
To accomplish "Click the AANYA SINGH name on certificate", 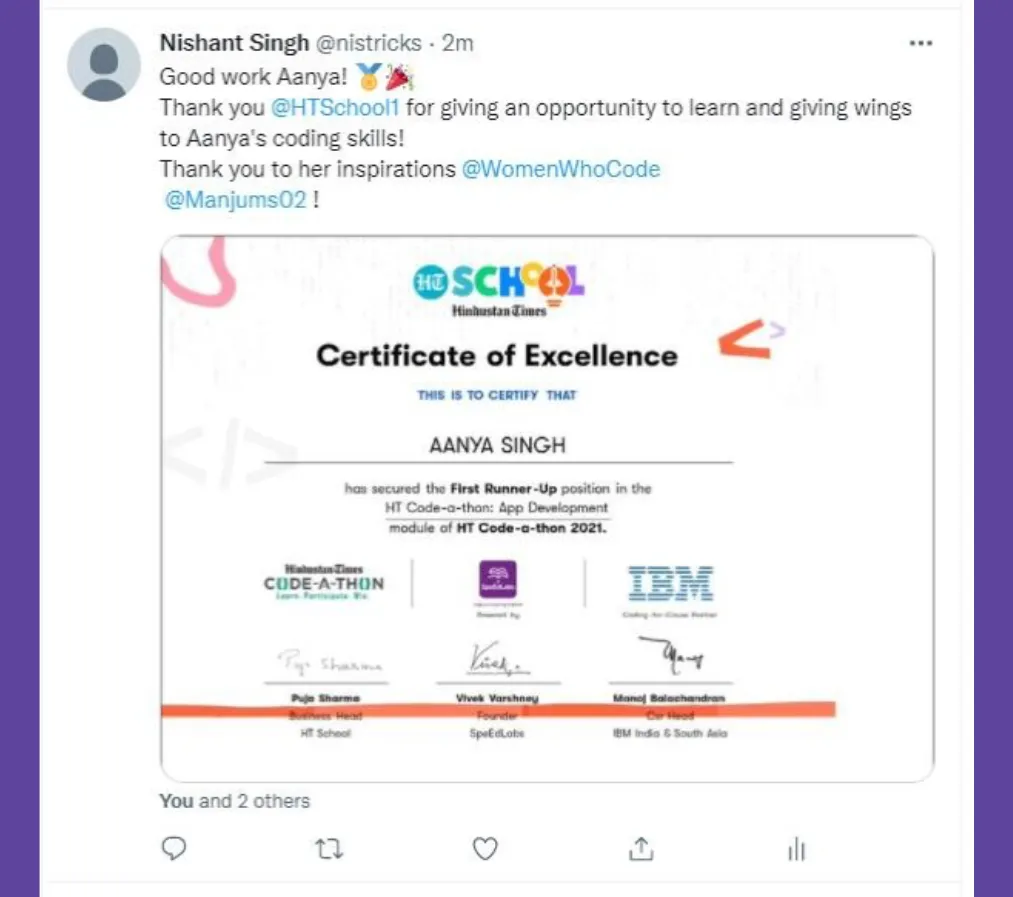I will pyautogui.click(x=497, y=445).
